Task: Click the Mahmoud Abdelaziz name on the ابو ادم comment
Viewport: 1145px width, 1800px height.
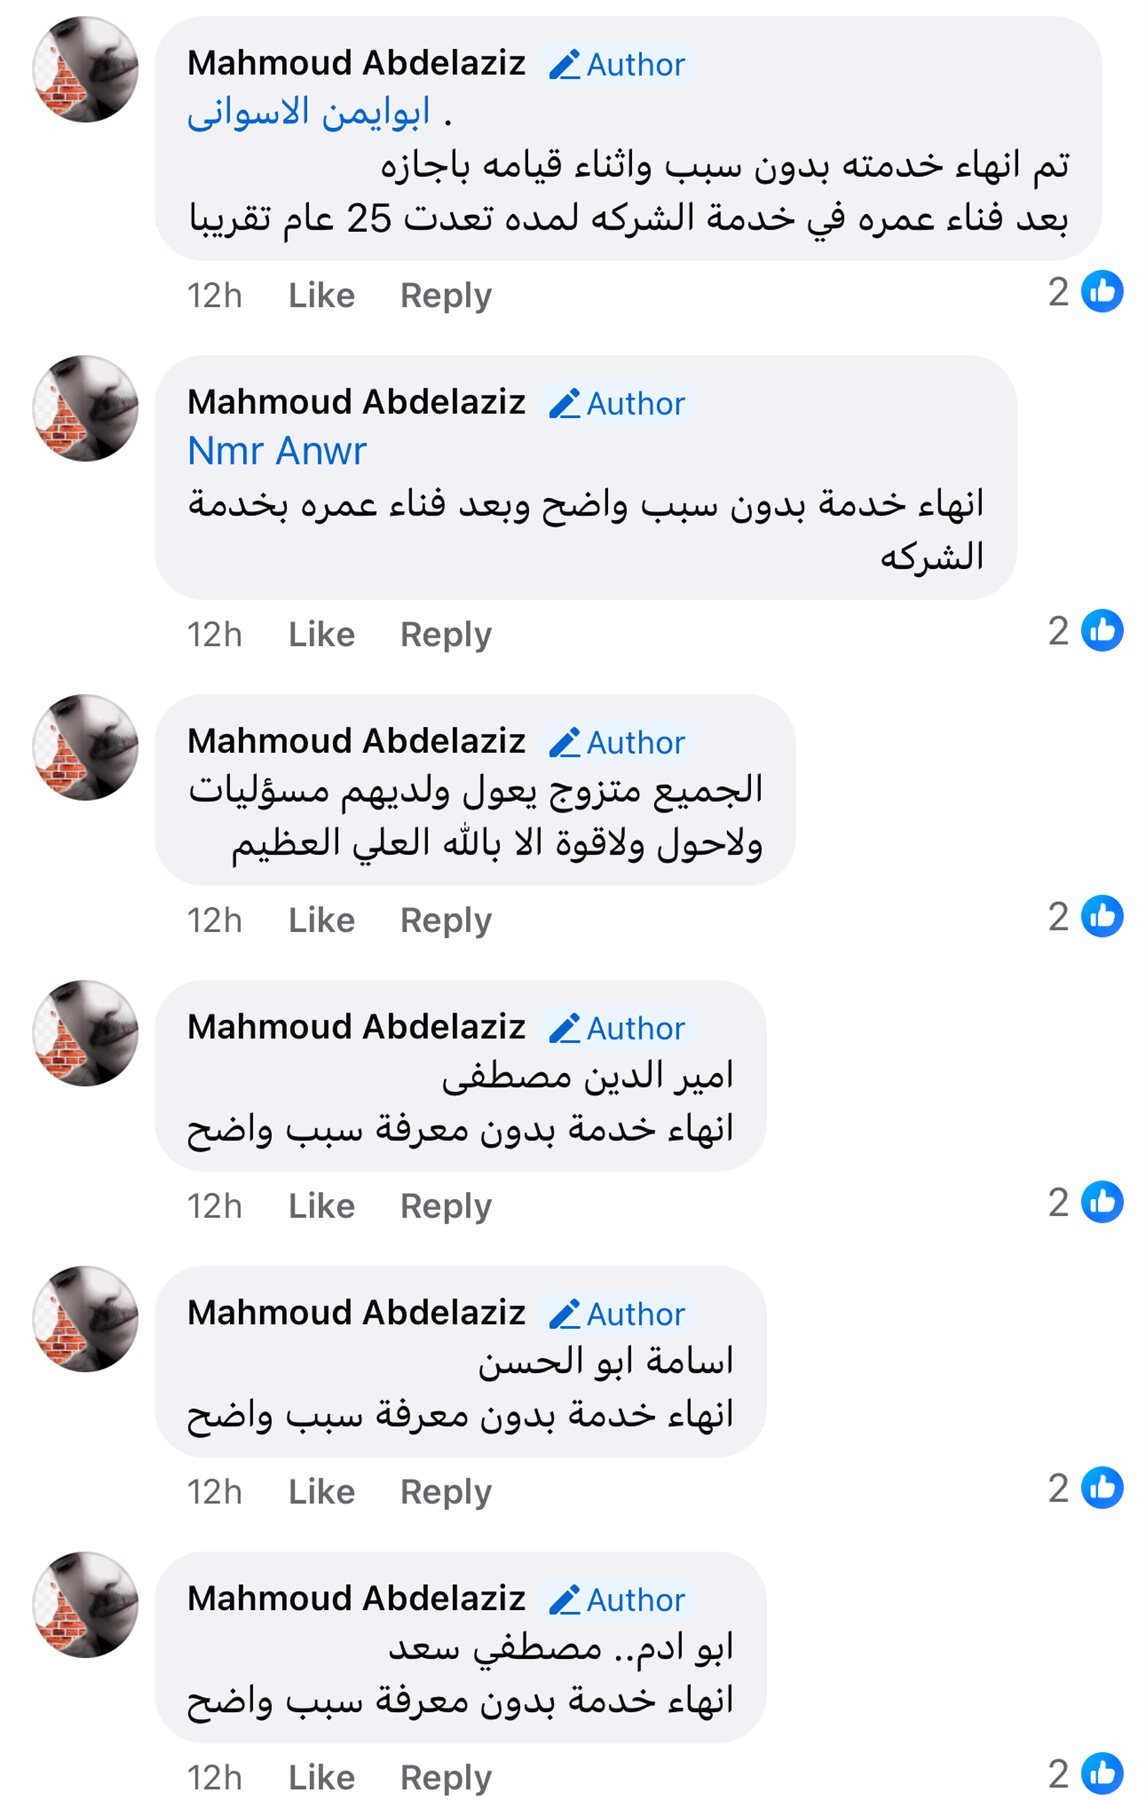Action: [x=356, y=1598]
